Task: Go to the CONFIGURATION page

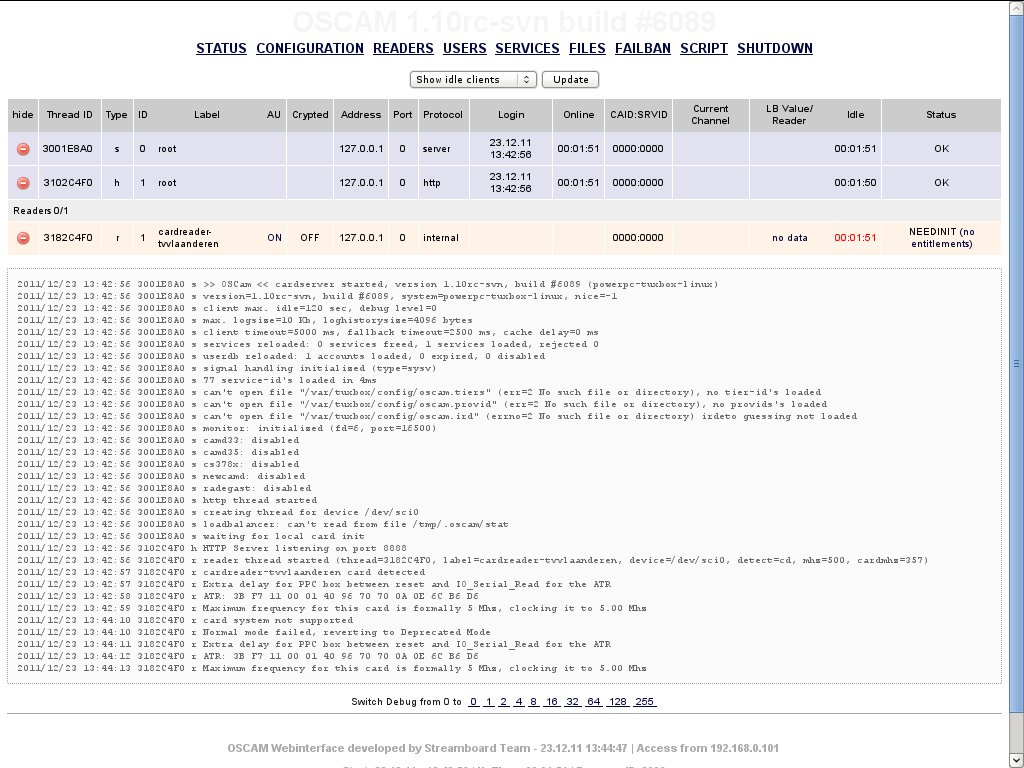Action: click(x=310, y=48)
